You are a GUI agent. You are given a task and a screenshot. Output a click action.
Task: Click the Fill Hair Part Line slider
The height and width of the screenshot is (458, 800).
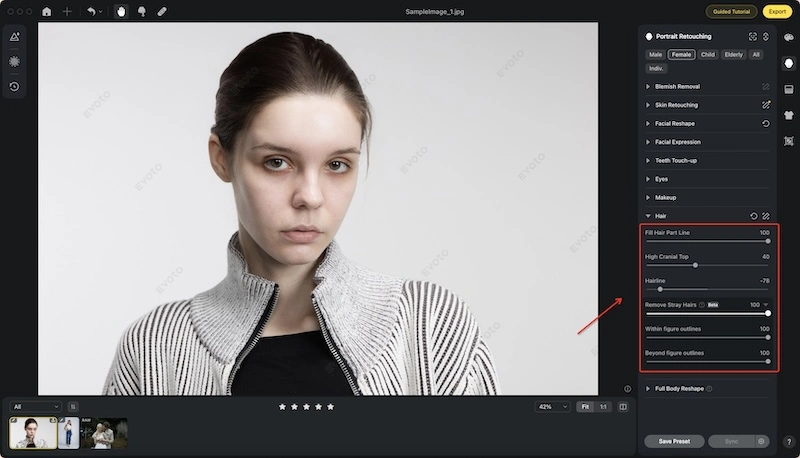[x=707, y=241]
